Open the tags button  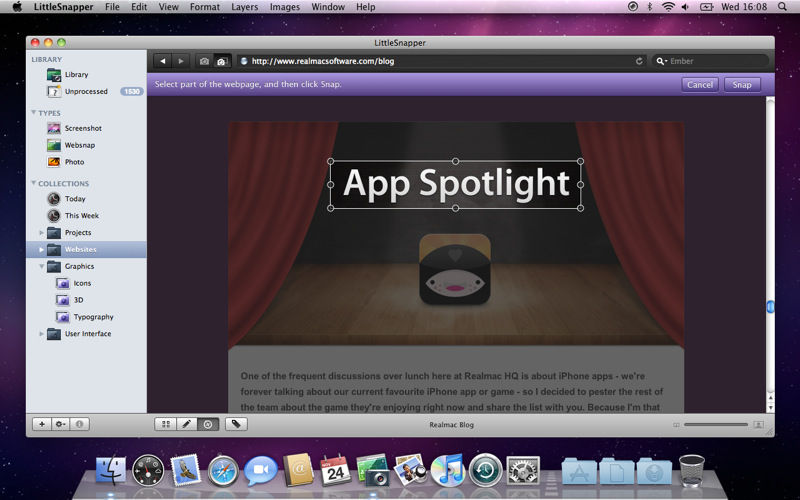pos(236,424)
